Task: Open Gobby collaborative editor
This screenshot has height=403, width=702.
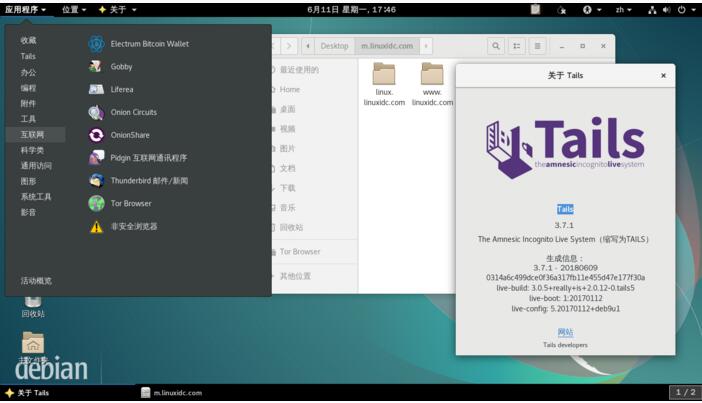Action: 111,67
